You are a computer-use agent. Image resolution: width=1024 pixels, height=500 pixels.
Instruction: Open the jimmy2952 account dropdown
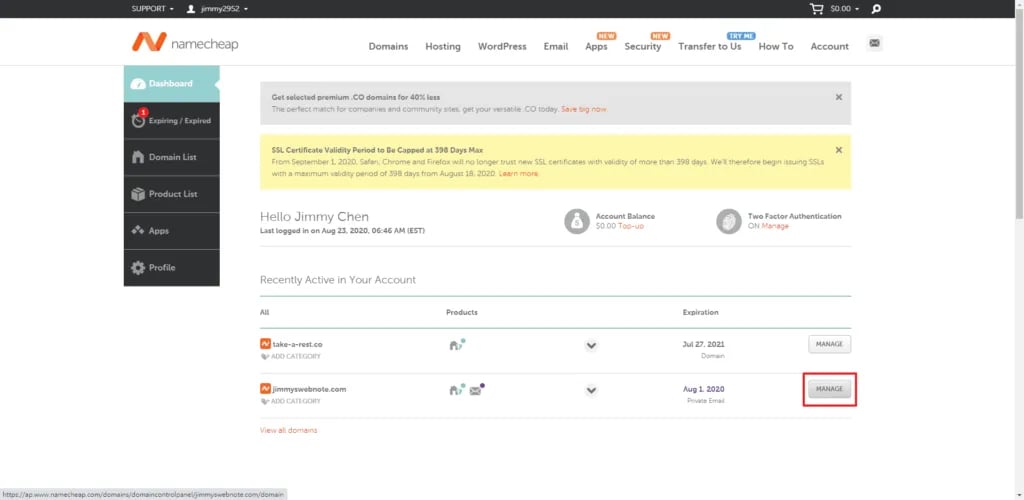(x=224, y=8)
